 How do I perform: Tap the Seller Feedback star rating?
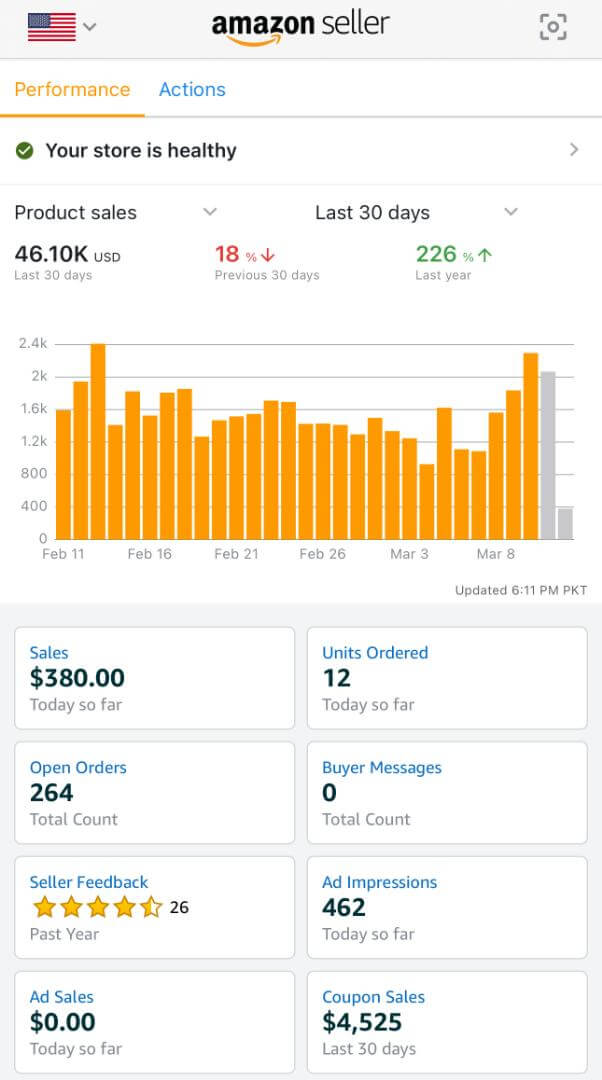97,908
